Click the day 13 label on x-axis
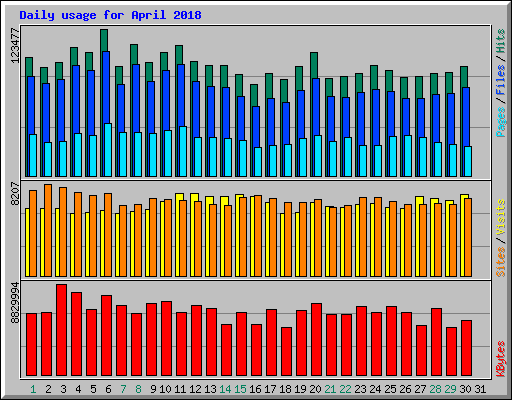 tap(210, 389)
